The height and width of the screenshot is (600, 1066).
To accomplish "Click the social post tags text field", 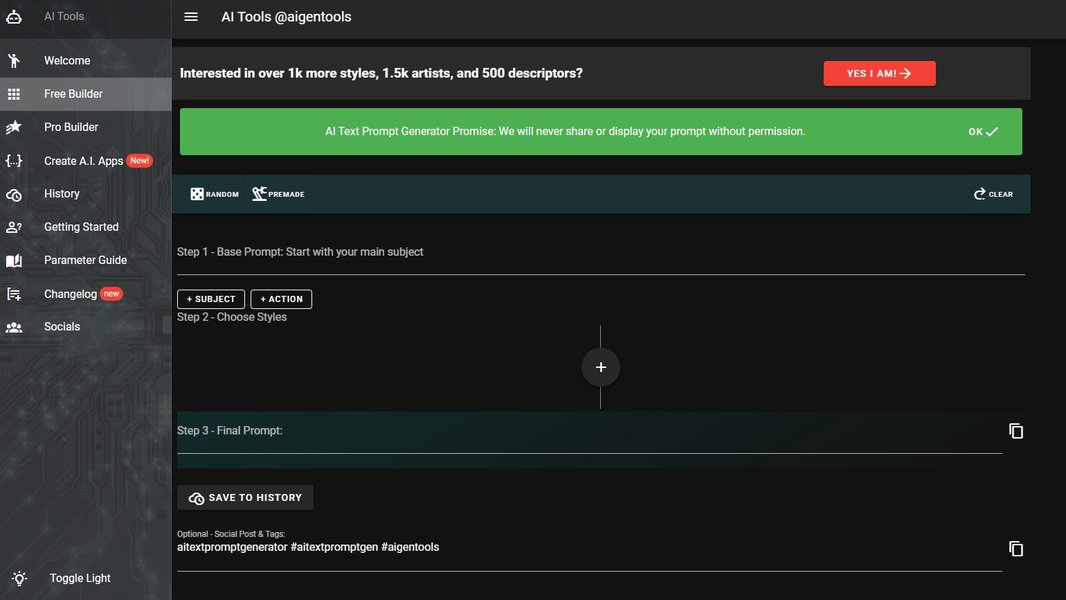I will 589,548.
